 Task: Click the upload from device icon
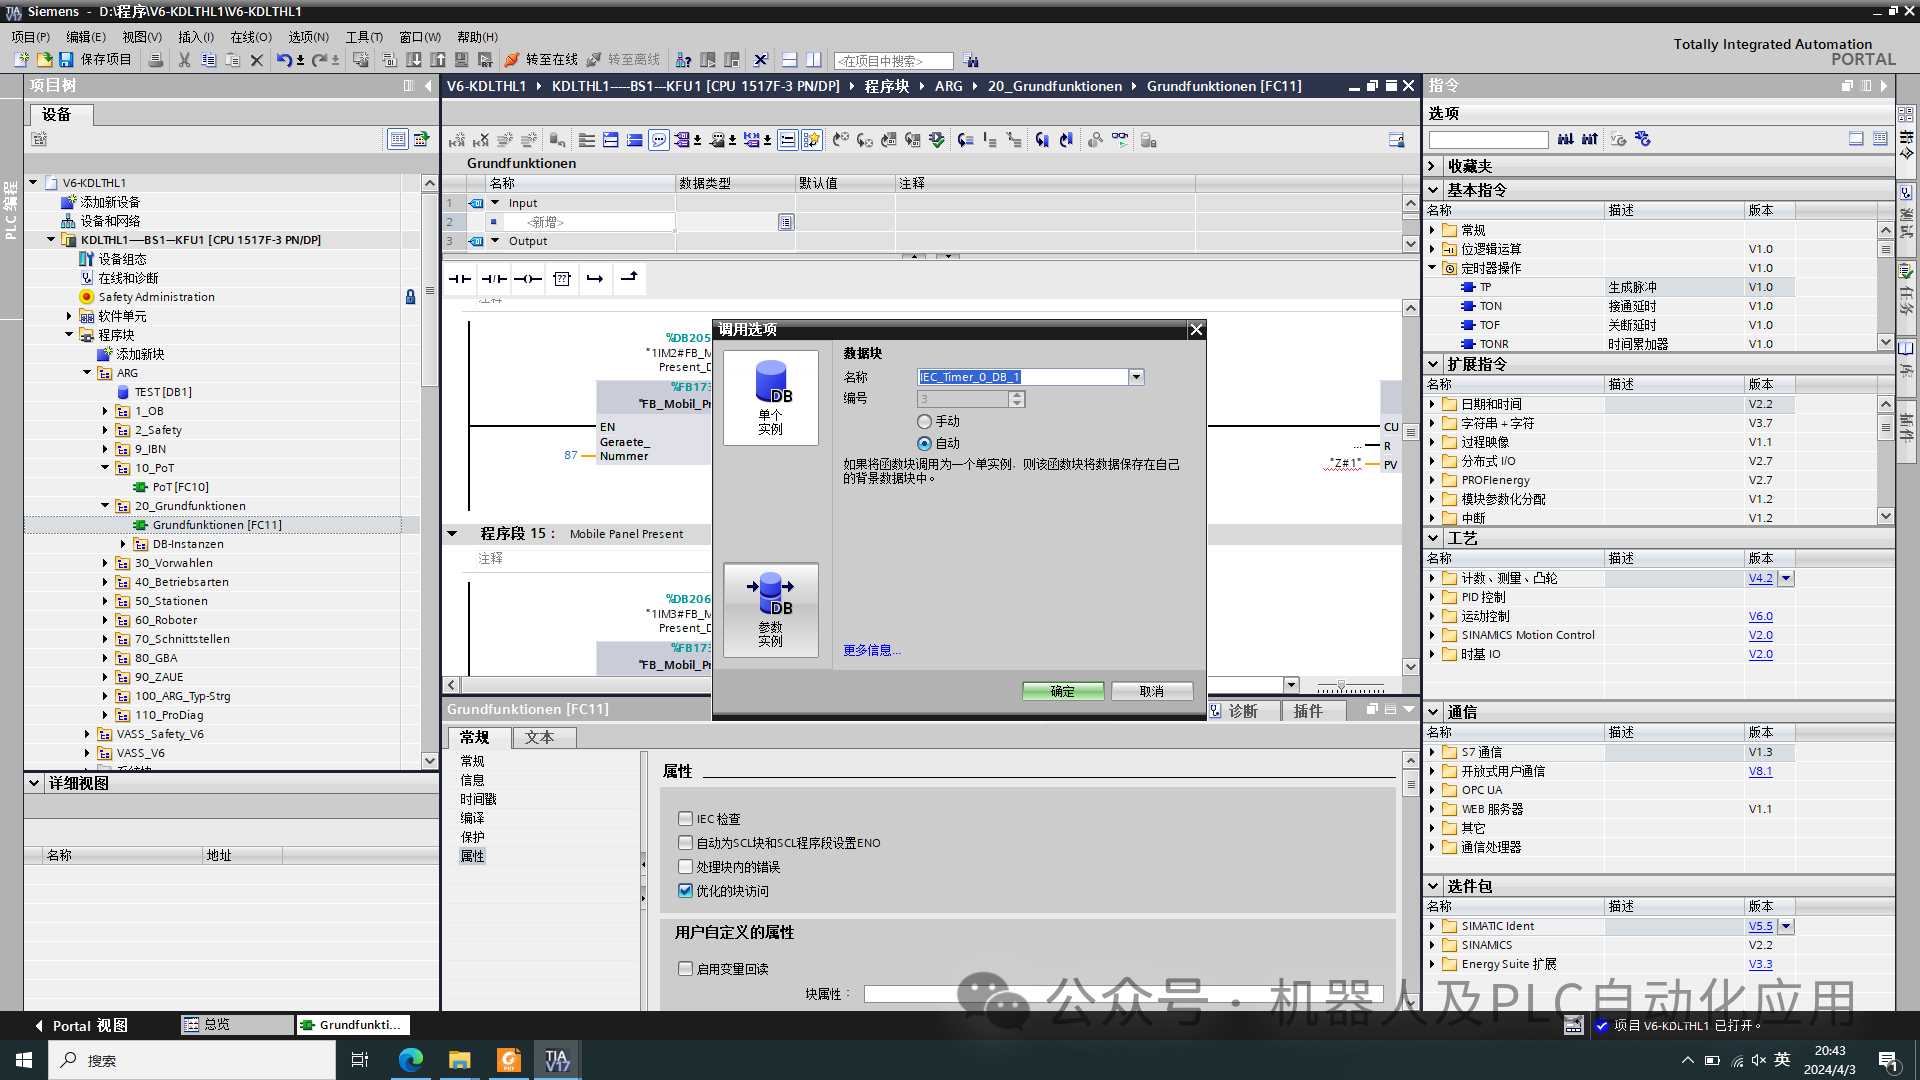438,60
